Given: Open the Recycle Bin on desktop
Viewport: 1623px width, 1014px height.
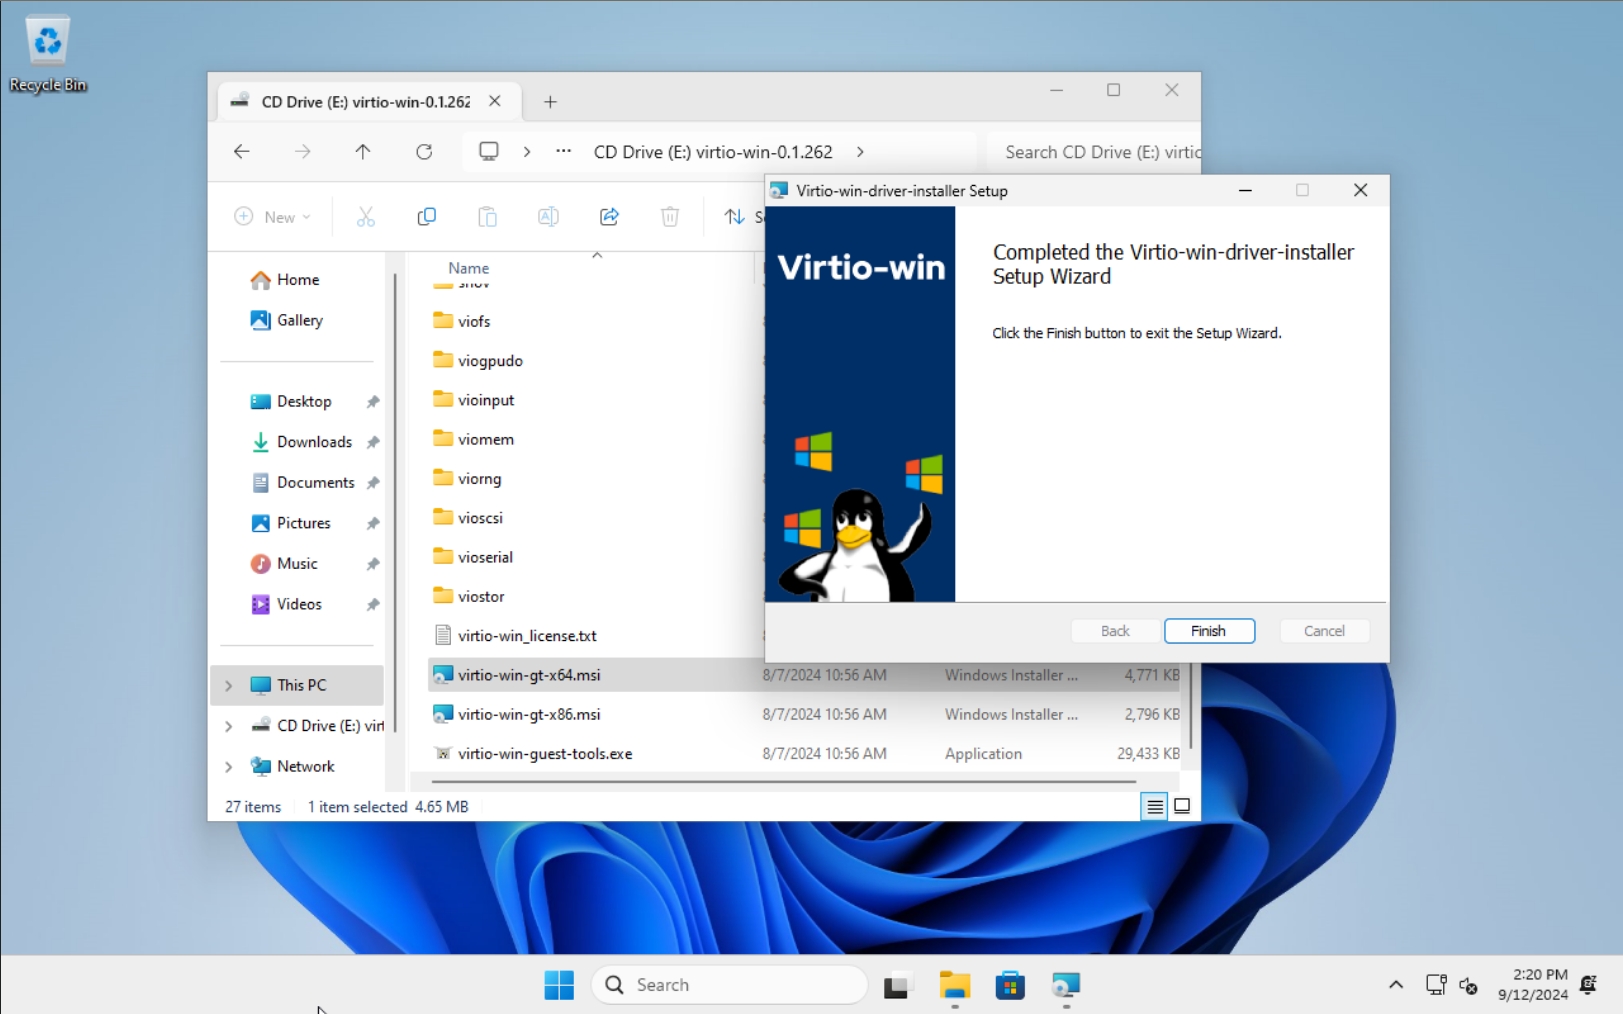Looking at the screenshot, I should (x=47, y=55).
